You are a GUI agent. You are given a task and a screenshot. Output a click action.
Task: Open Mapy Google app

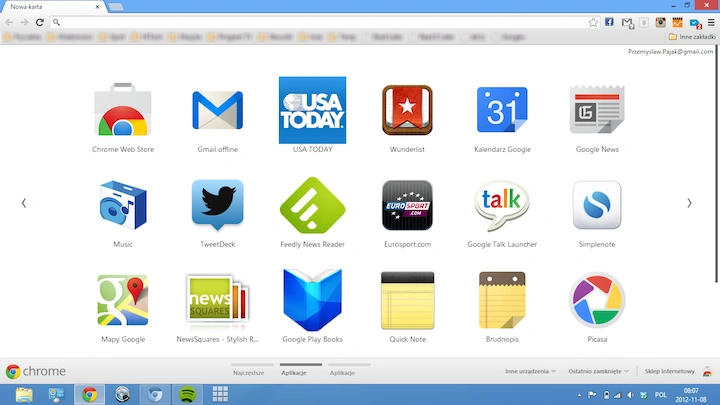tap(123, 300)
